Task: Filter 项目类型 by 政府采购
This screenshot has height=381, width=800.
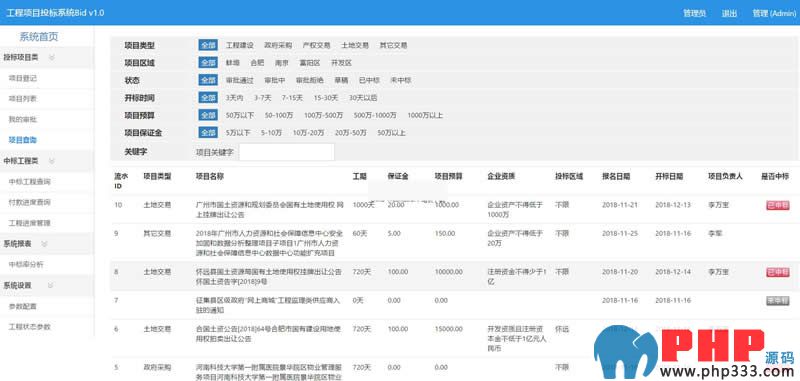Action: [x=278, y=45]
